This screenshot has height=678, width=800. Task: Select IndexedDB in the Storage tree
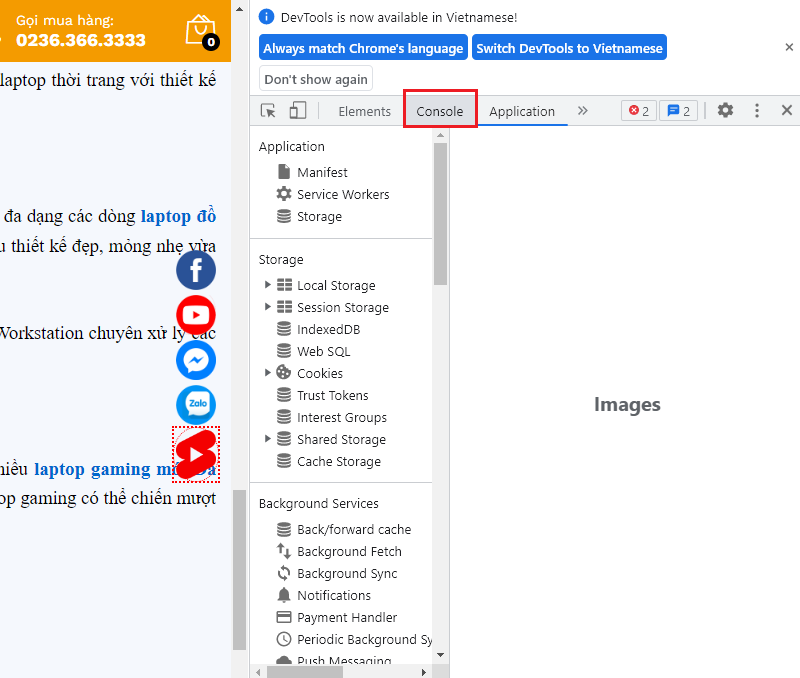pyautogui.click(x=318, y=329)
